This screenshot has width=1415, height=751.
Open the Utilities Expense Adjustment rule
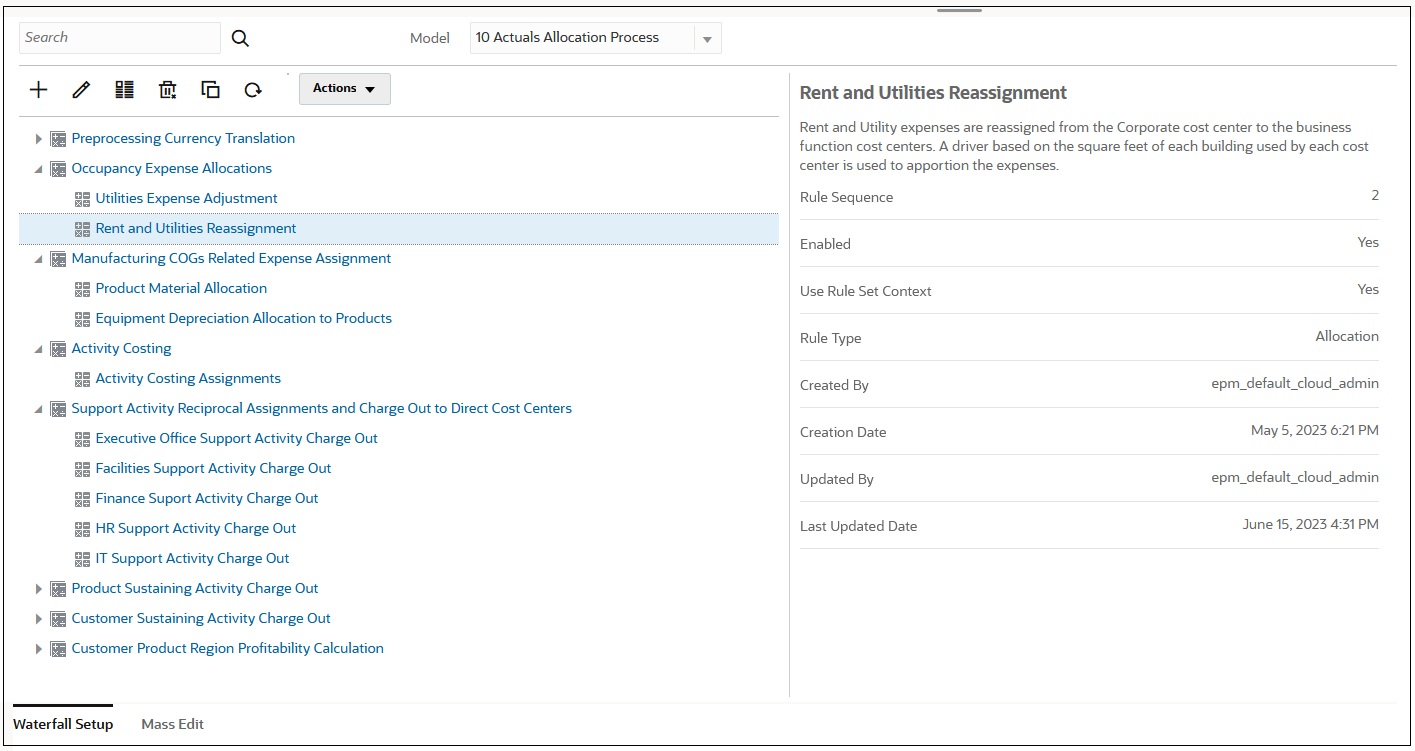(186, 198)
